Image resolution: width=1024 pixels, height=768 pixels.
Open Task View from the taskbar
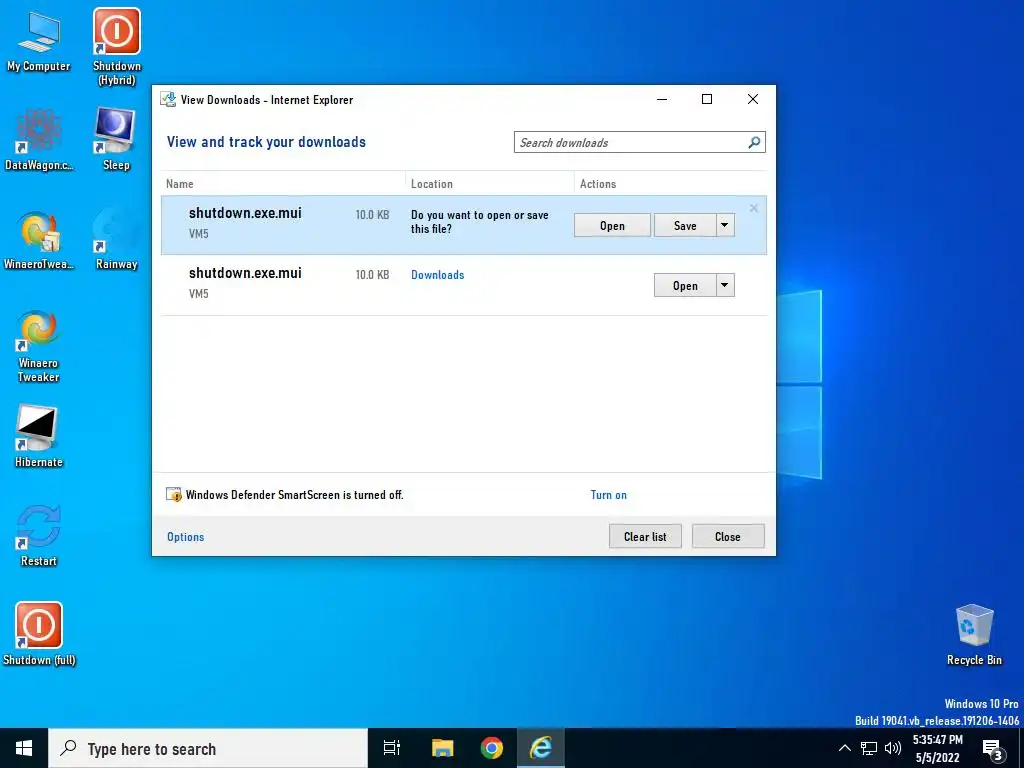click(392, 748)
